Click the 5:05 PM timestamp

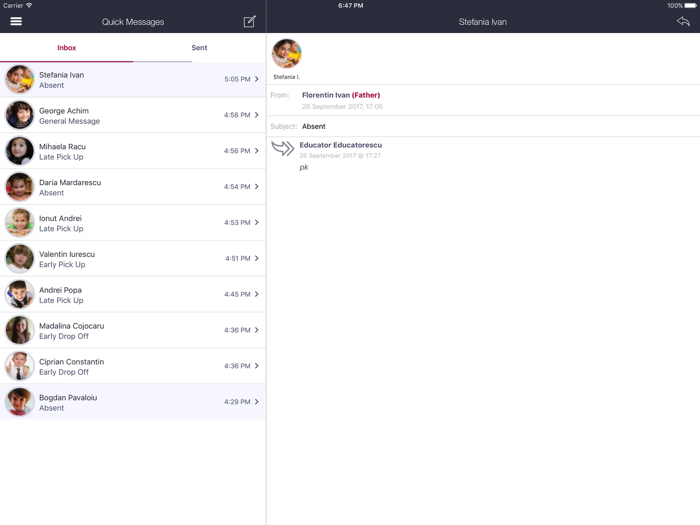pos(237,79)
